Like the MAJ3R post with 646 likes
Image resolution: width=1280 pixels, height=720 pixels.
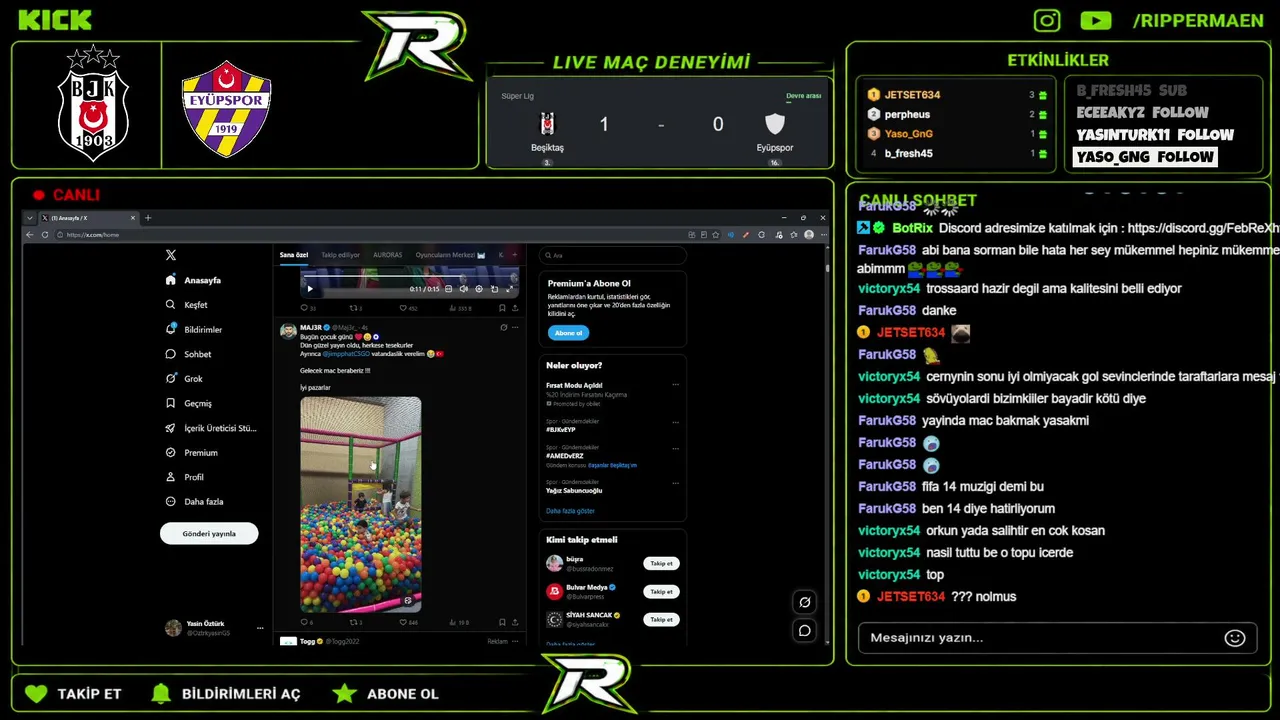408,622
